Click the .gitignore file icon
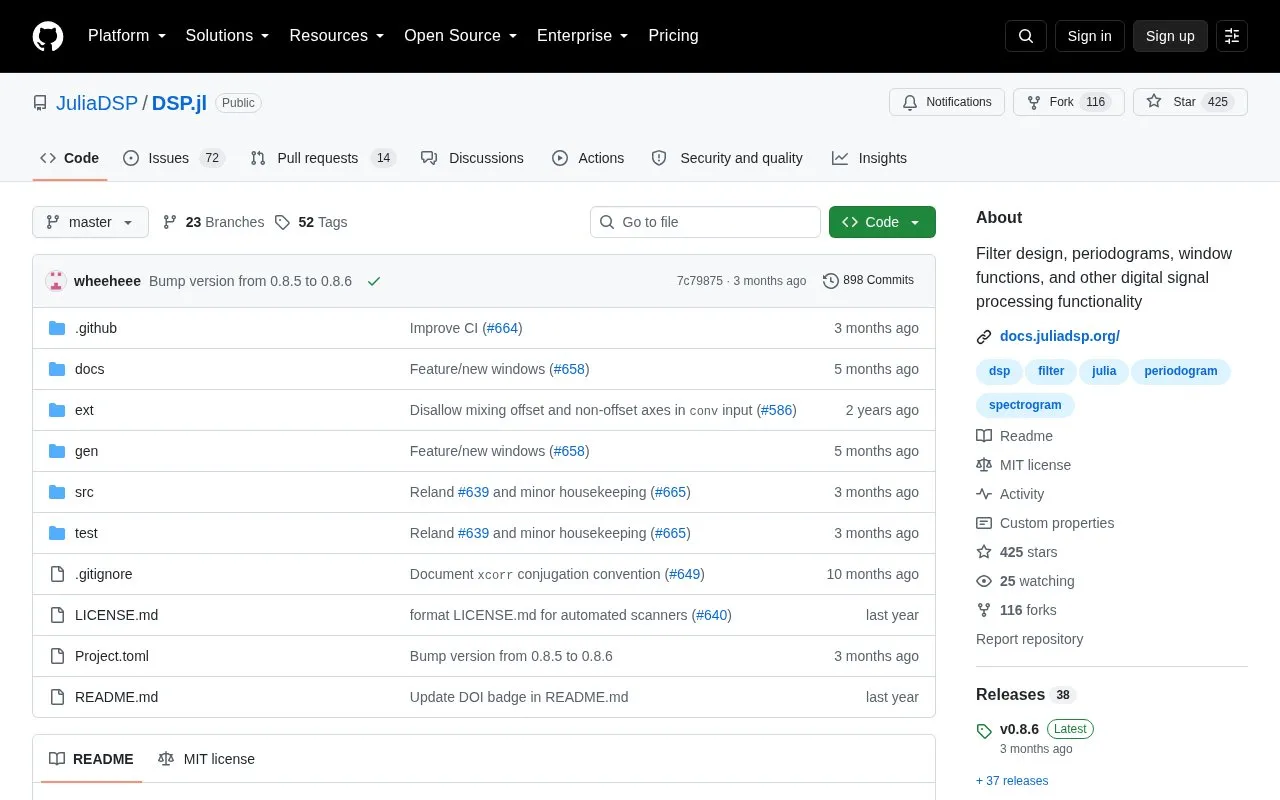The image size is (1280, 800). pos(57,574)
